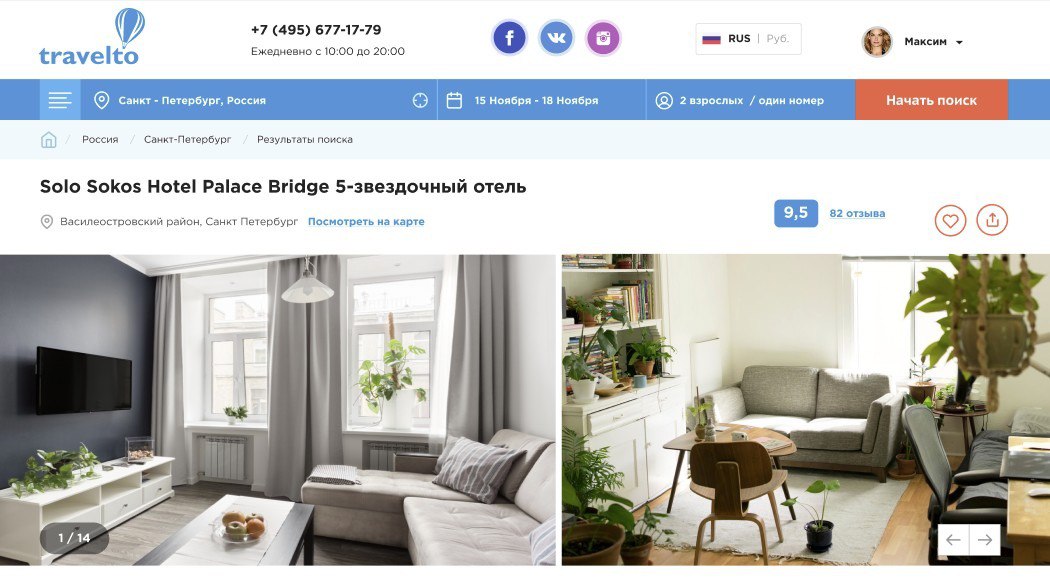Go to the home breadcrumb icon
Screen dimensions: 1050x588
48,139
